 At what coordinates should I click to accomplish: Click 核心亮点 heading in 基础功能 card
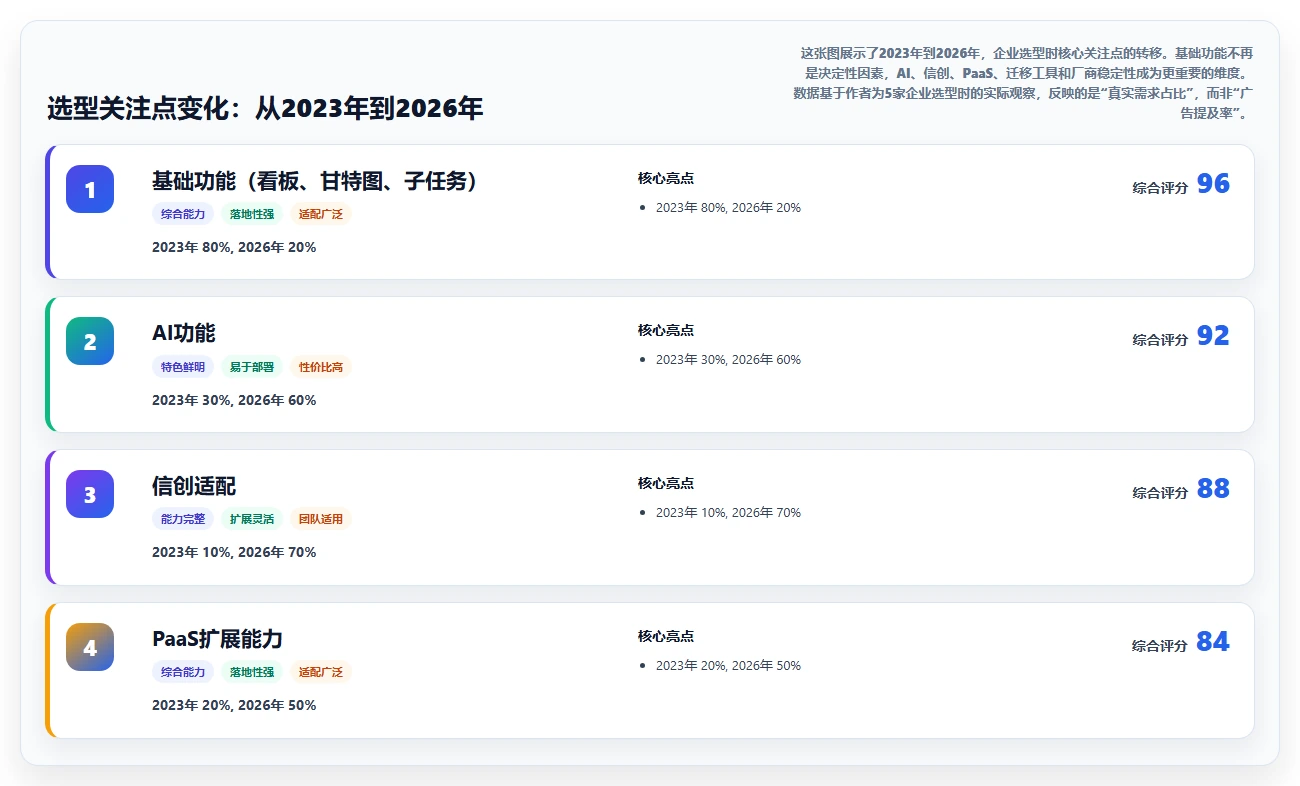tap(666, 178)
